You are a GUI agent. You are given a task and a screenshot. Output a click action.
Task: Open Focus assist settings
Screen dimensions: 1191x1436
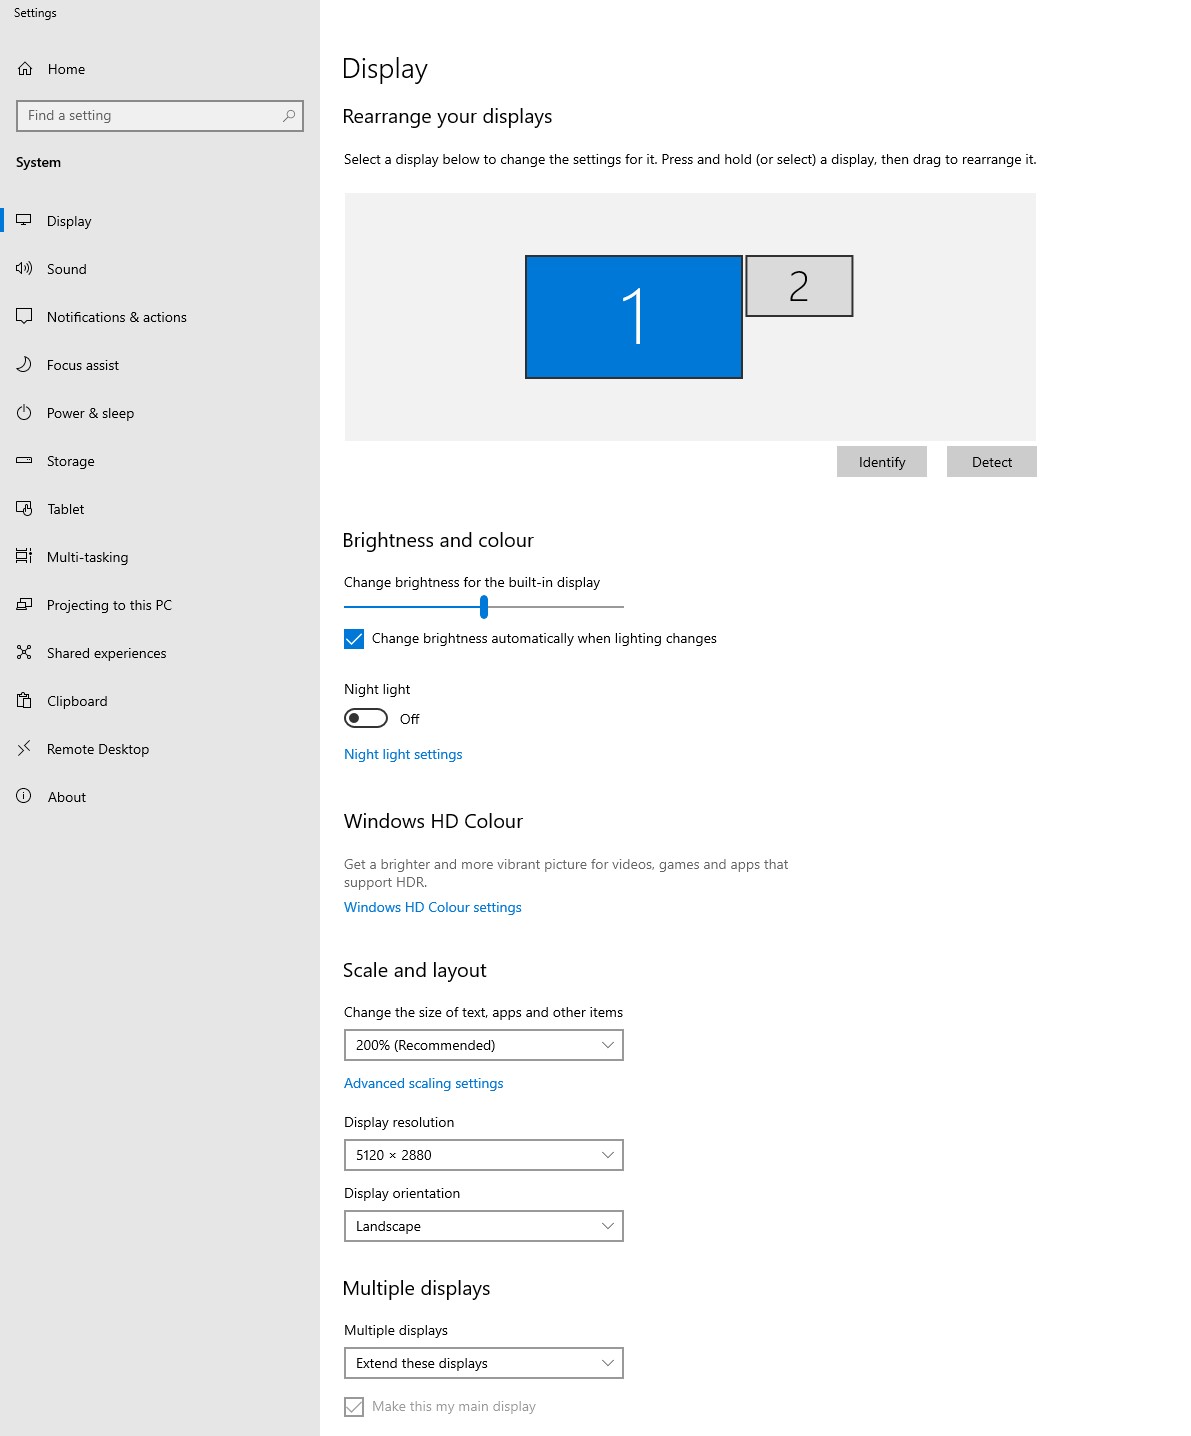pyautogui.click(x=160, y=365)
